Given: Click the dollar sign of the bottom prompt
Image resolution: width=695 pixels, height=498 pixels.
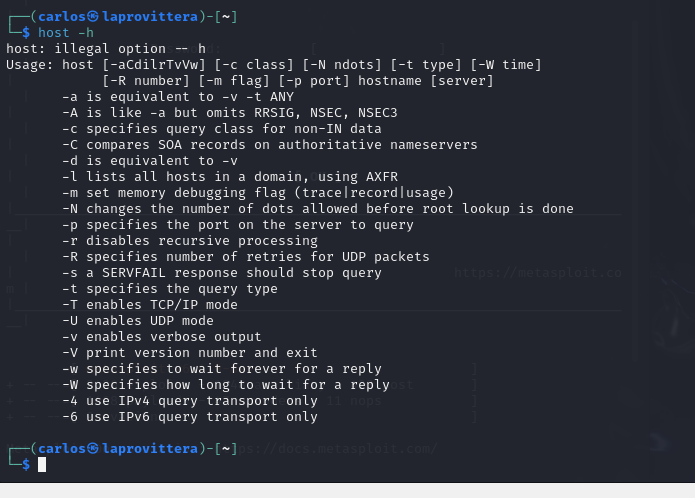Looking at the screenshot, I should 26,464.
